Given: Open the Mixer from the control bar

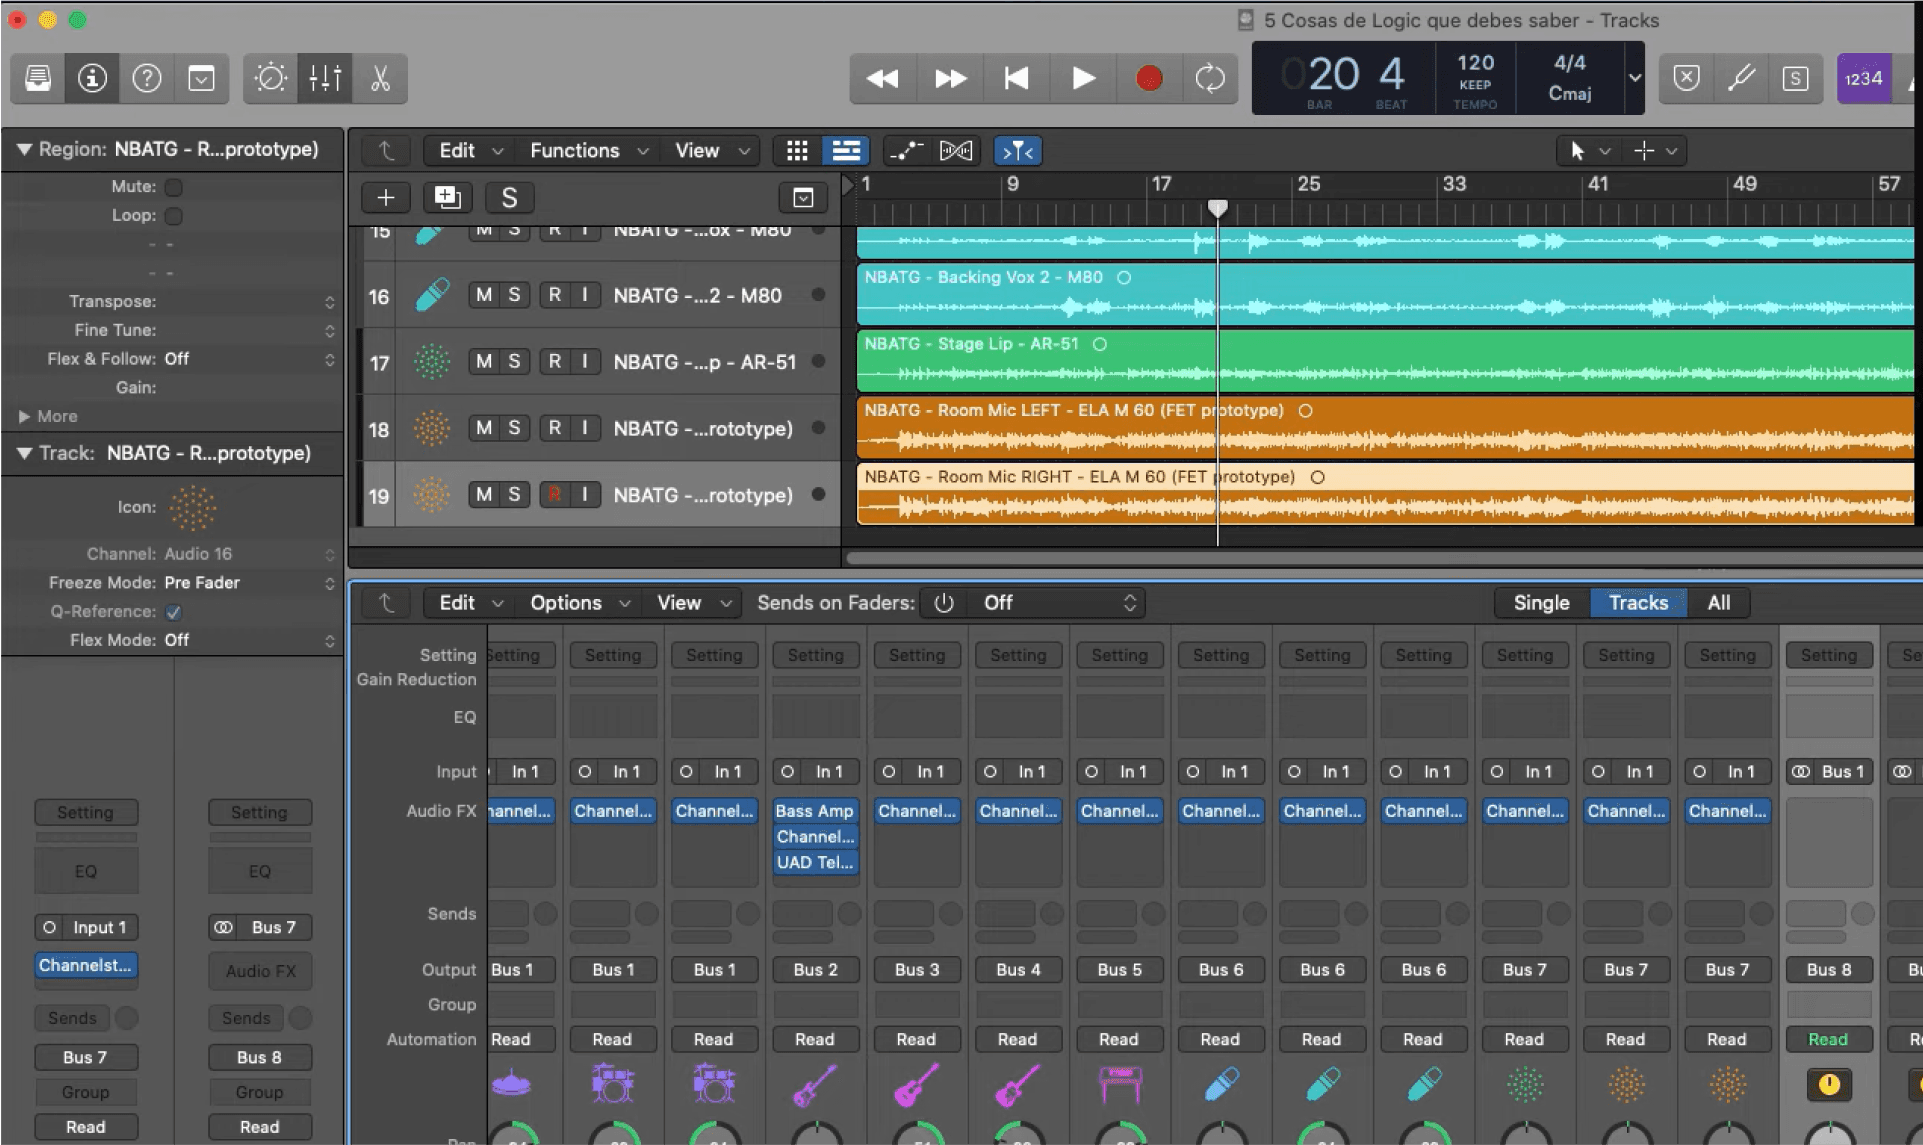Looking at the screenshot, I should (325, 78).
